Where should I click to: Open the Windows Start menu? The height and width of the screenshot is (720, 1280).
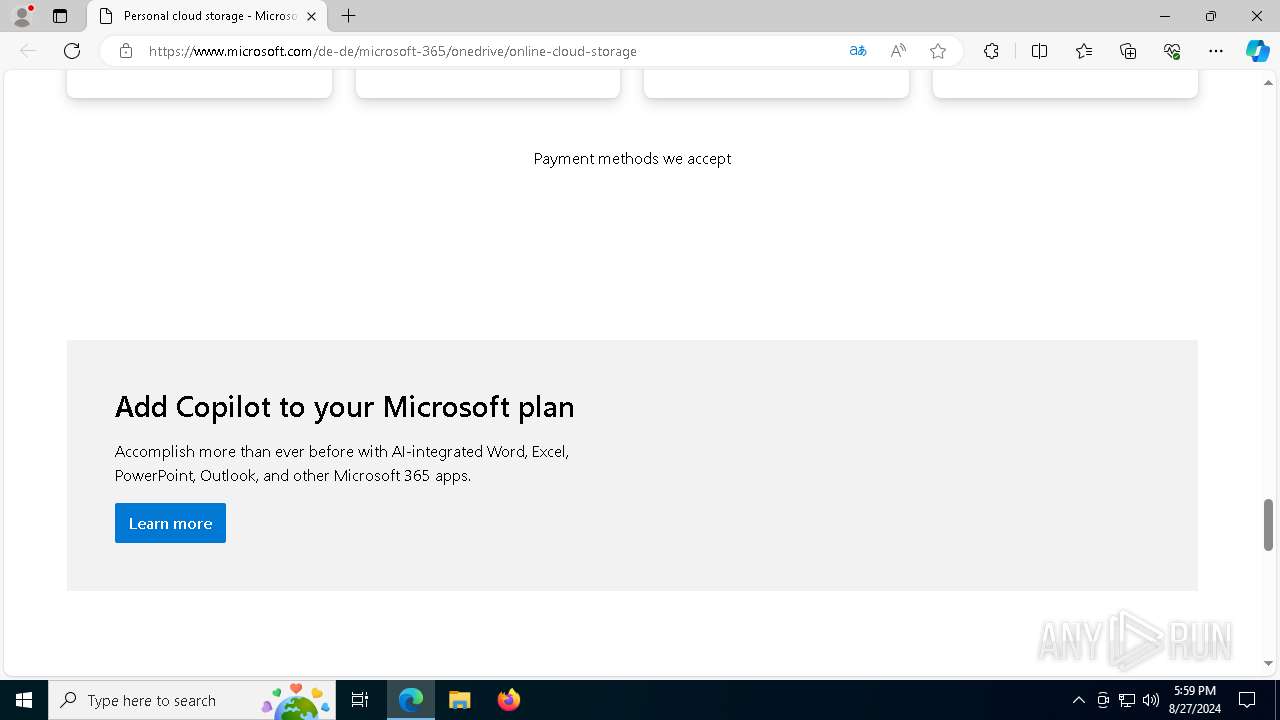pos(24,700)
